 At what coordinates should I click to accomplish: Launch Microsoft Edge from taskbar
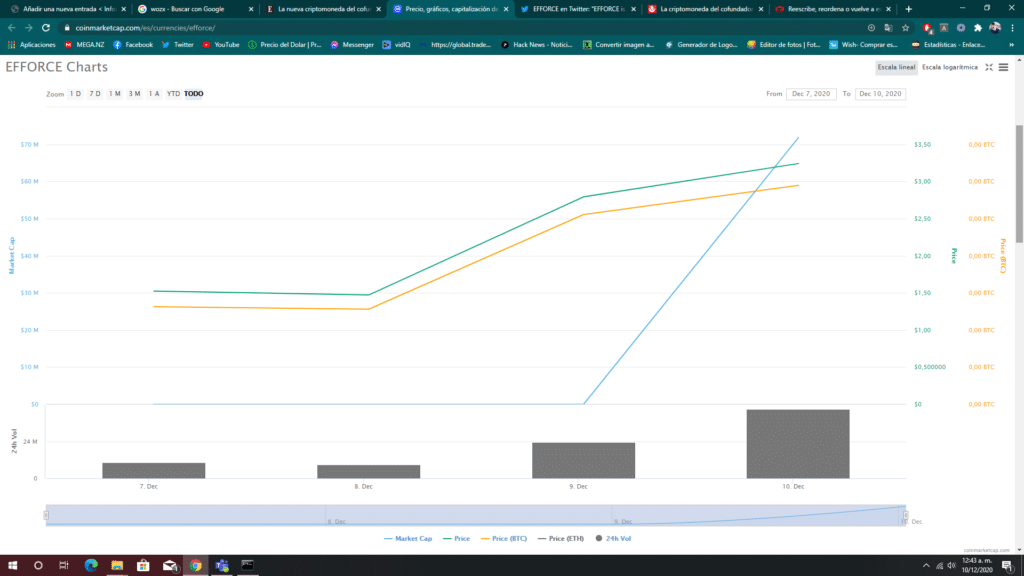click(91, 566)
